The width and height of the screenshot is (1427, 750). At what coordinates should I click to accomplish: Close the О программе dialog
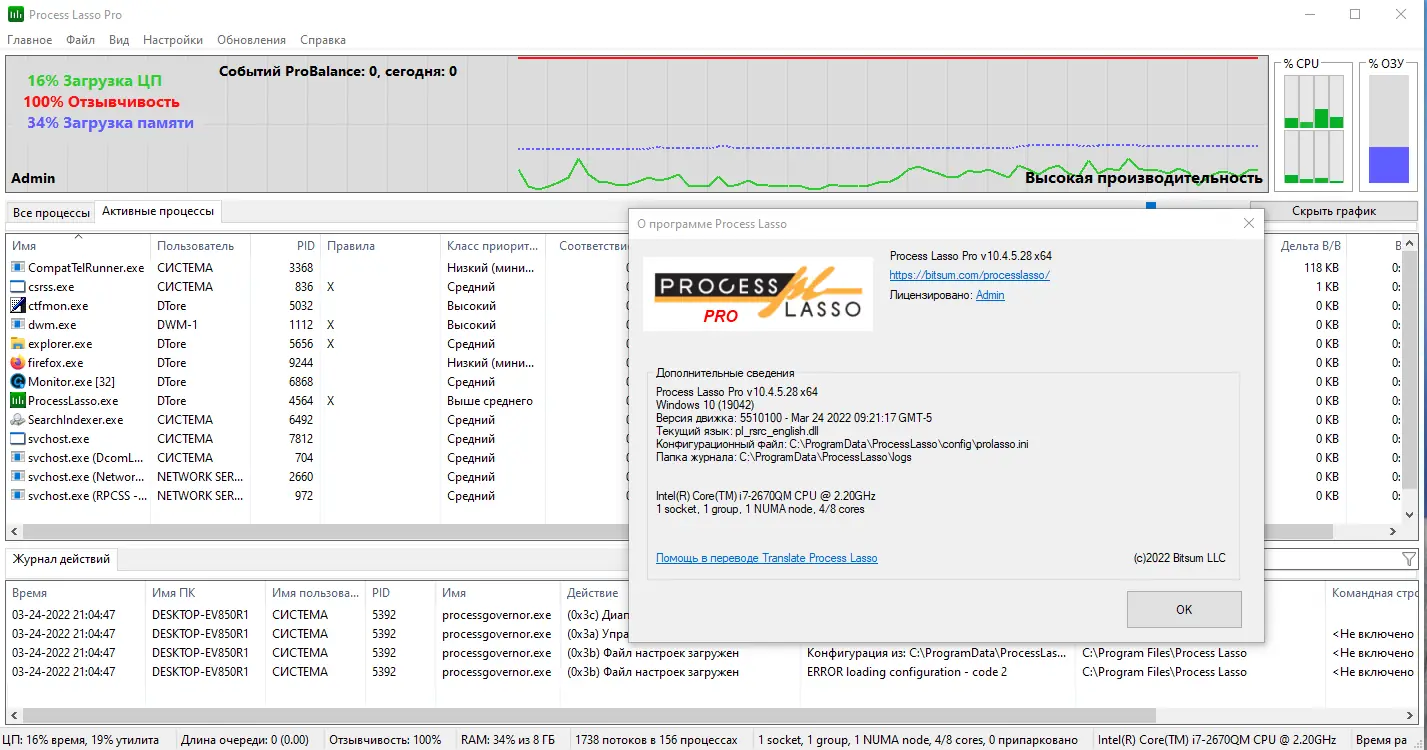coord(1248,224)
